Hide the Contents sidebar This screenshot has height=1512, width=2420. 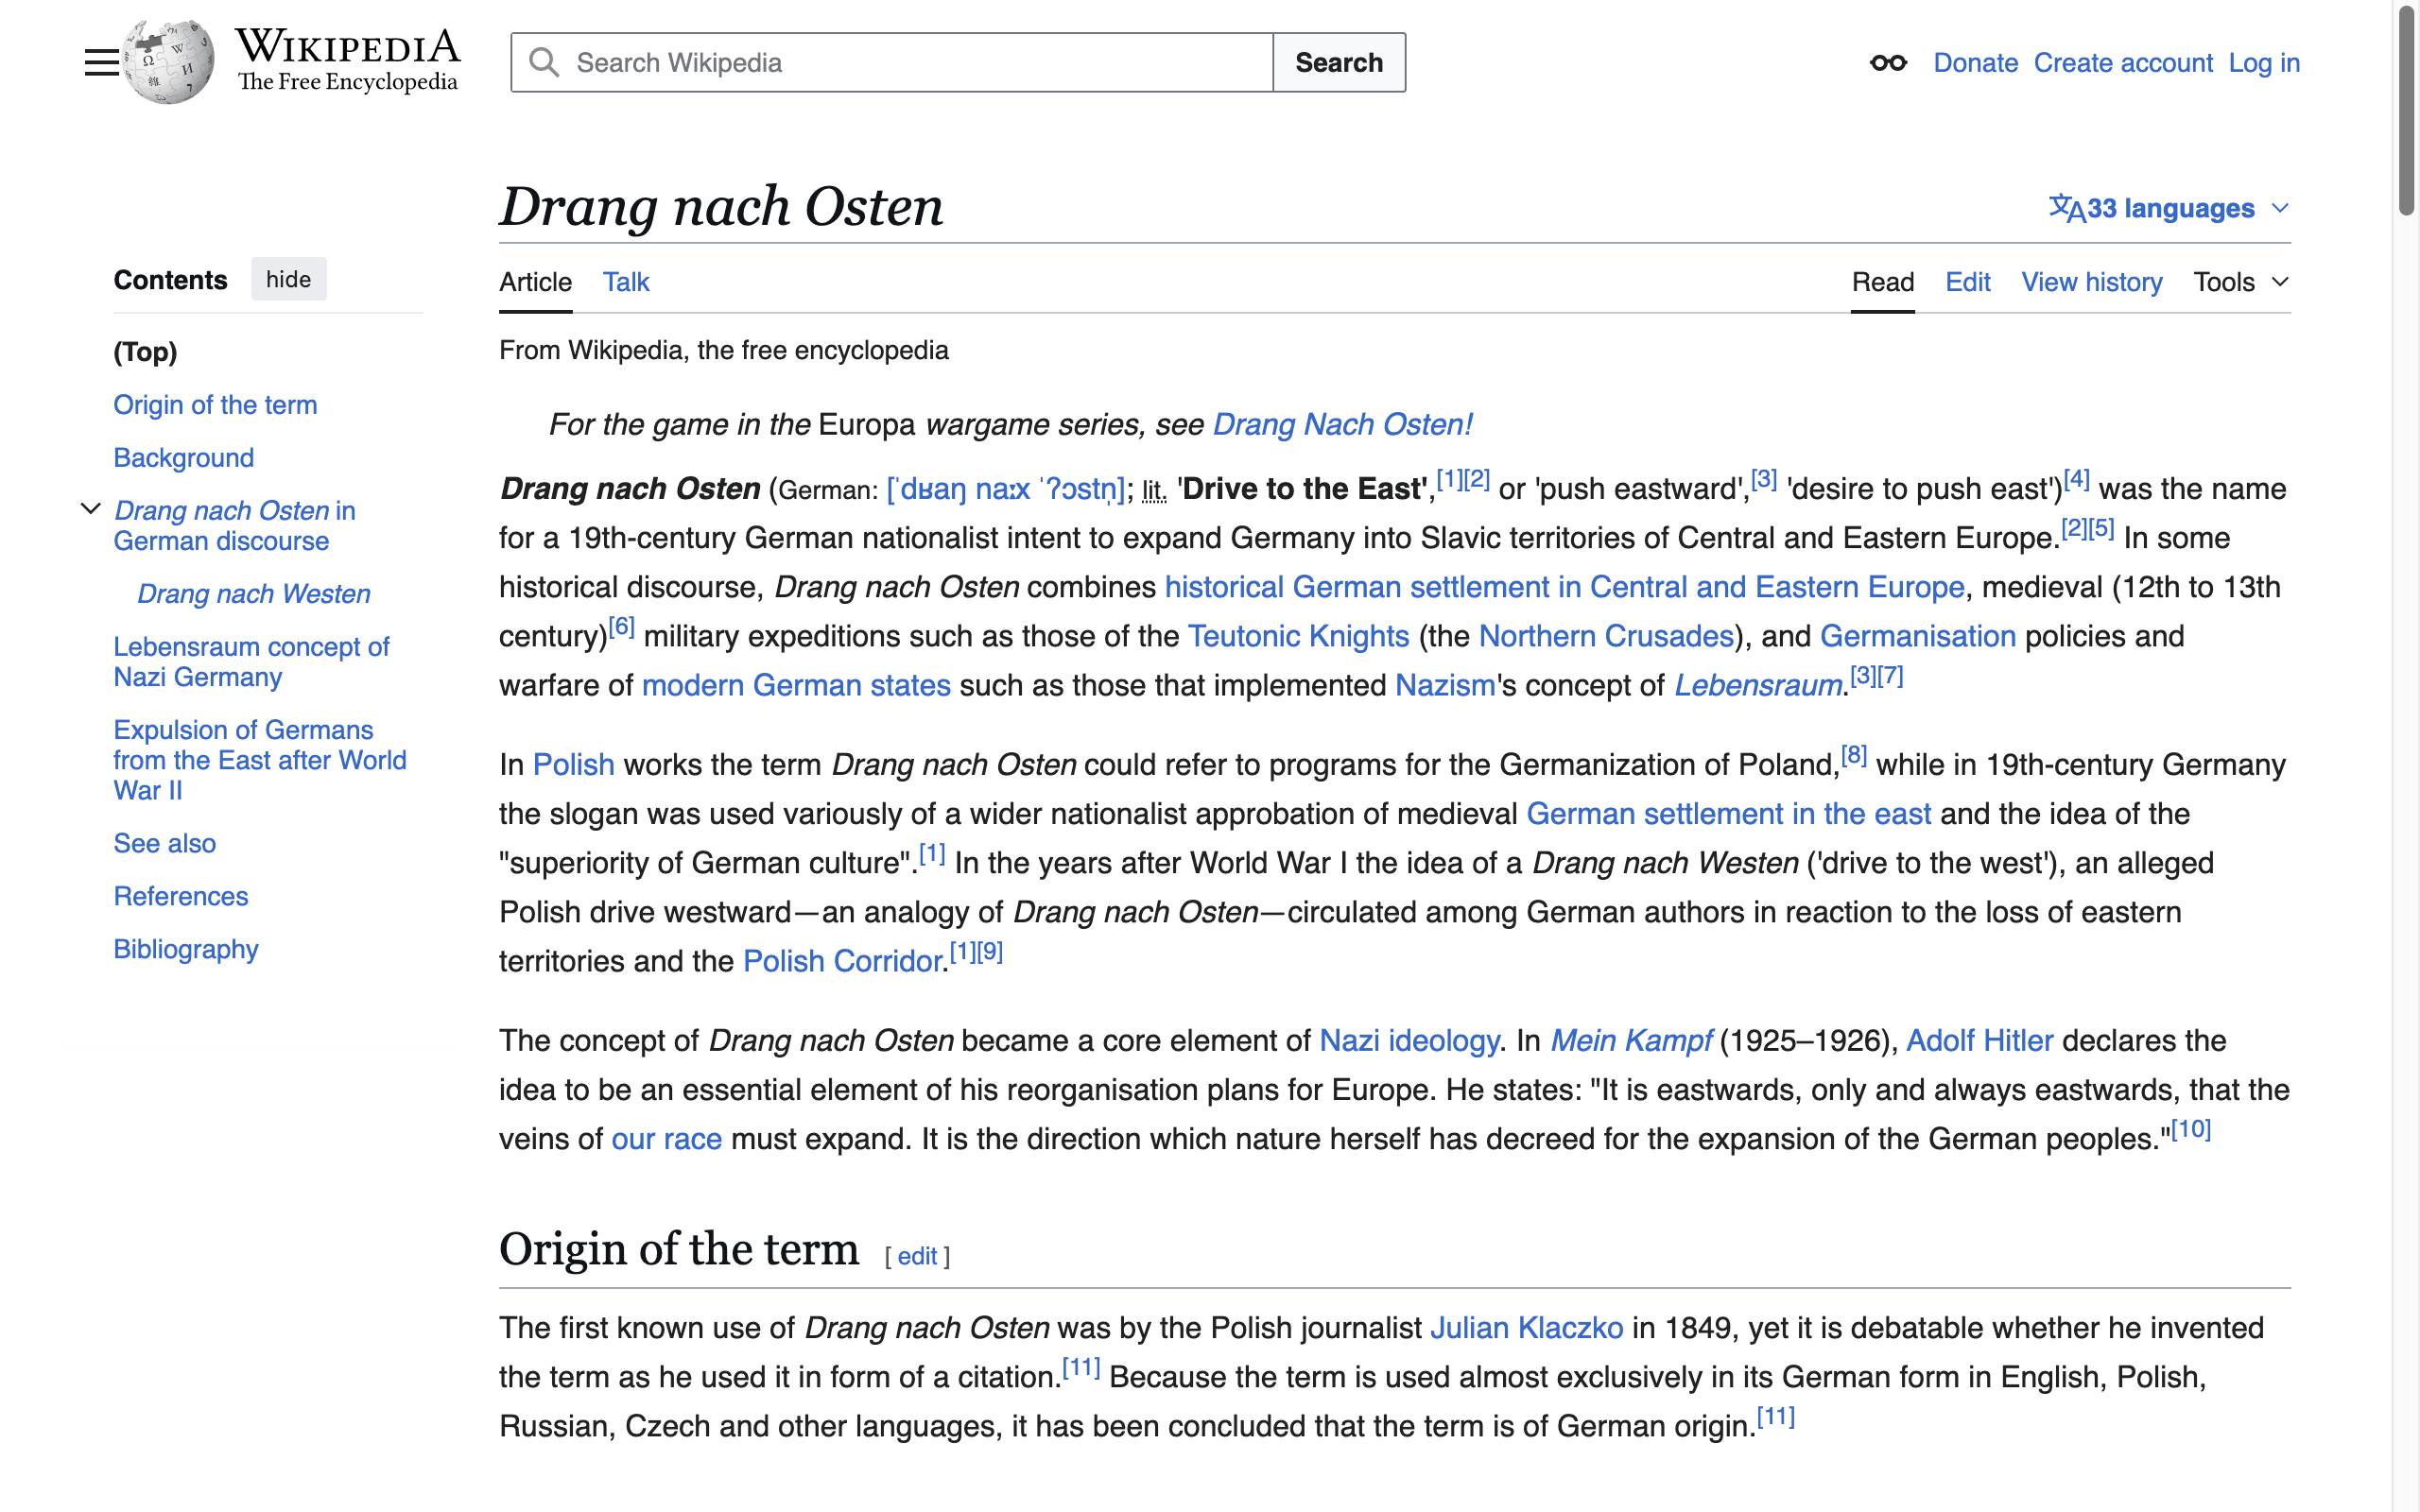(288, 280)
